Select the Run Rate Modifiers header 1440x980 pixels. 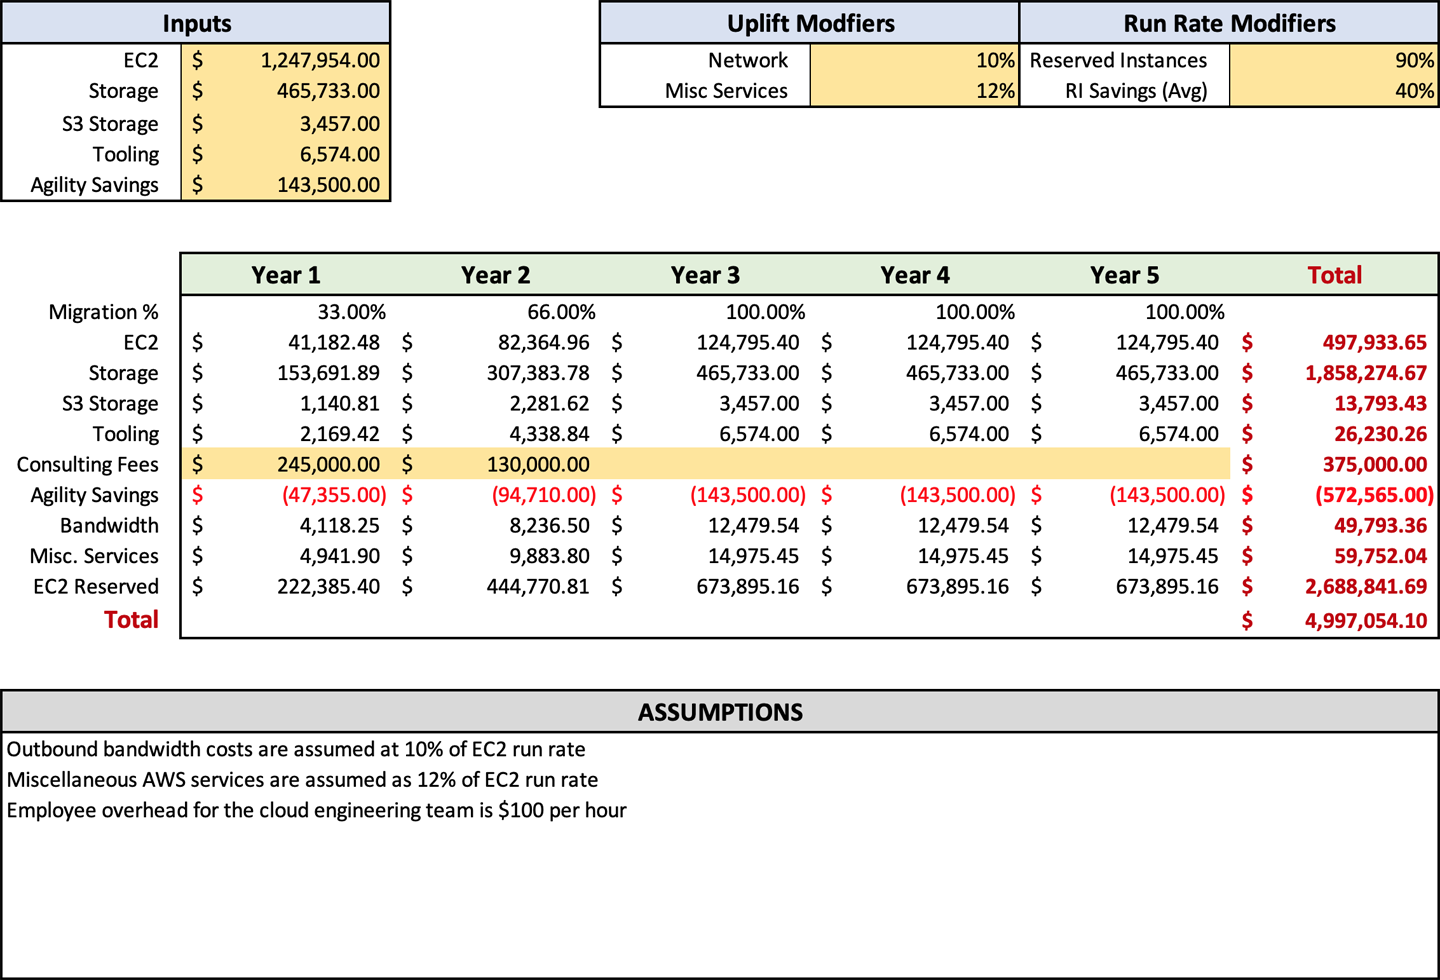pos(1229,23)
